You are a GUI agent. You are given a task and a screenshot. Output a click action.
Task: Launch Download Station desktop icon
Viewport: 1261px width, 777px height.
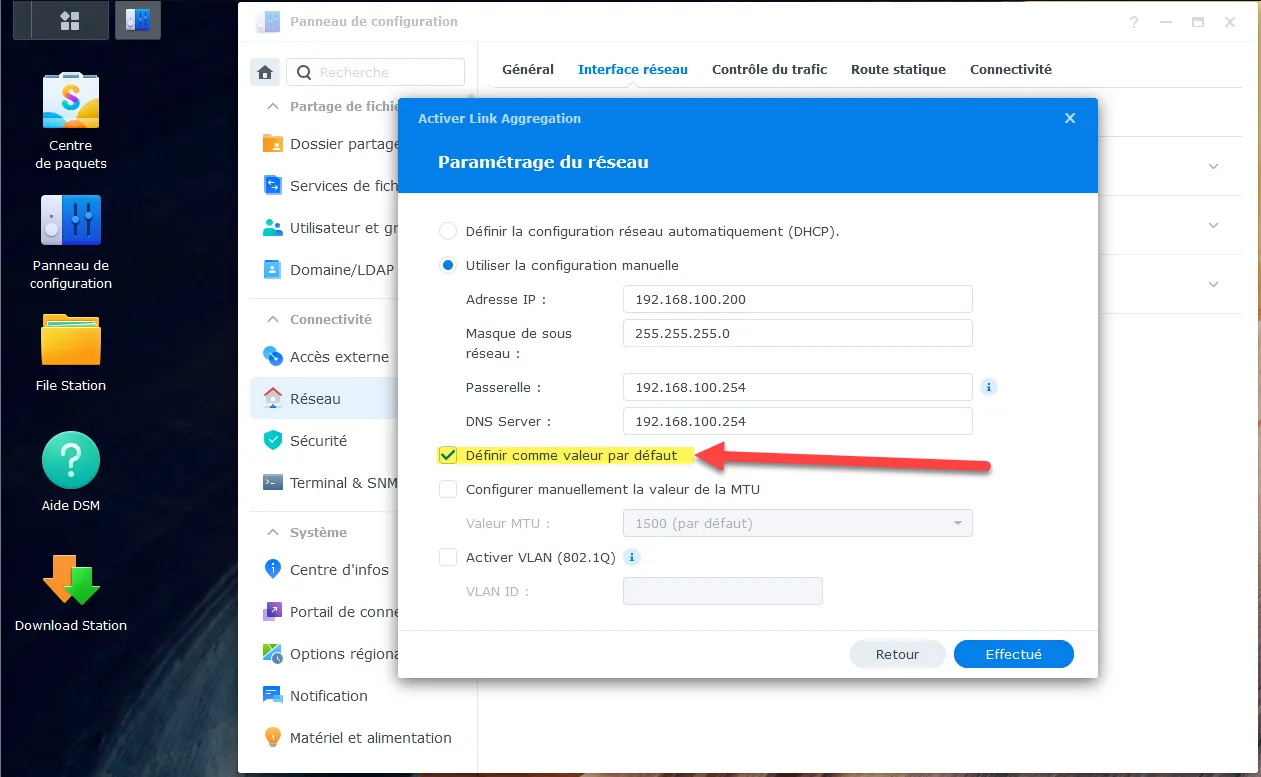(70, 581)
